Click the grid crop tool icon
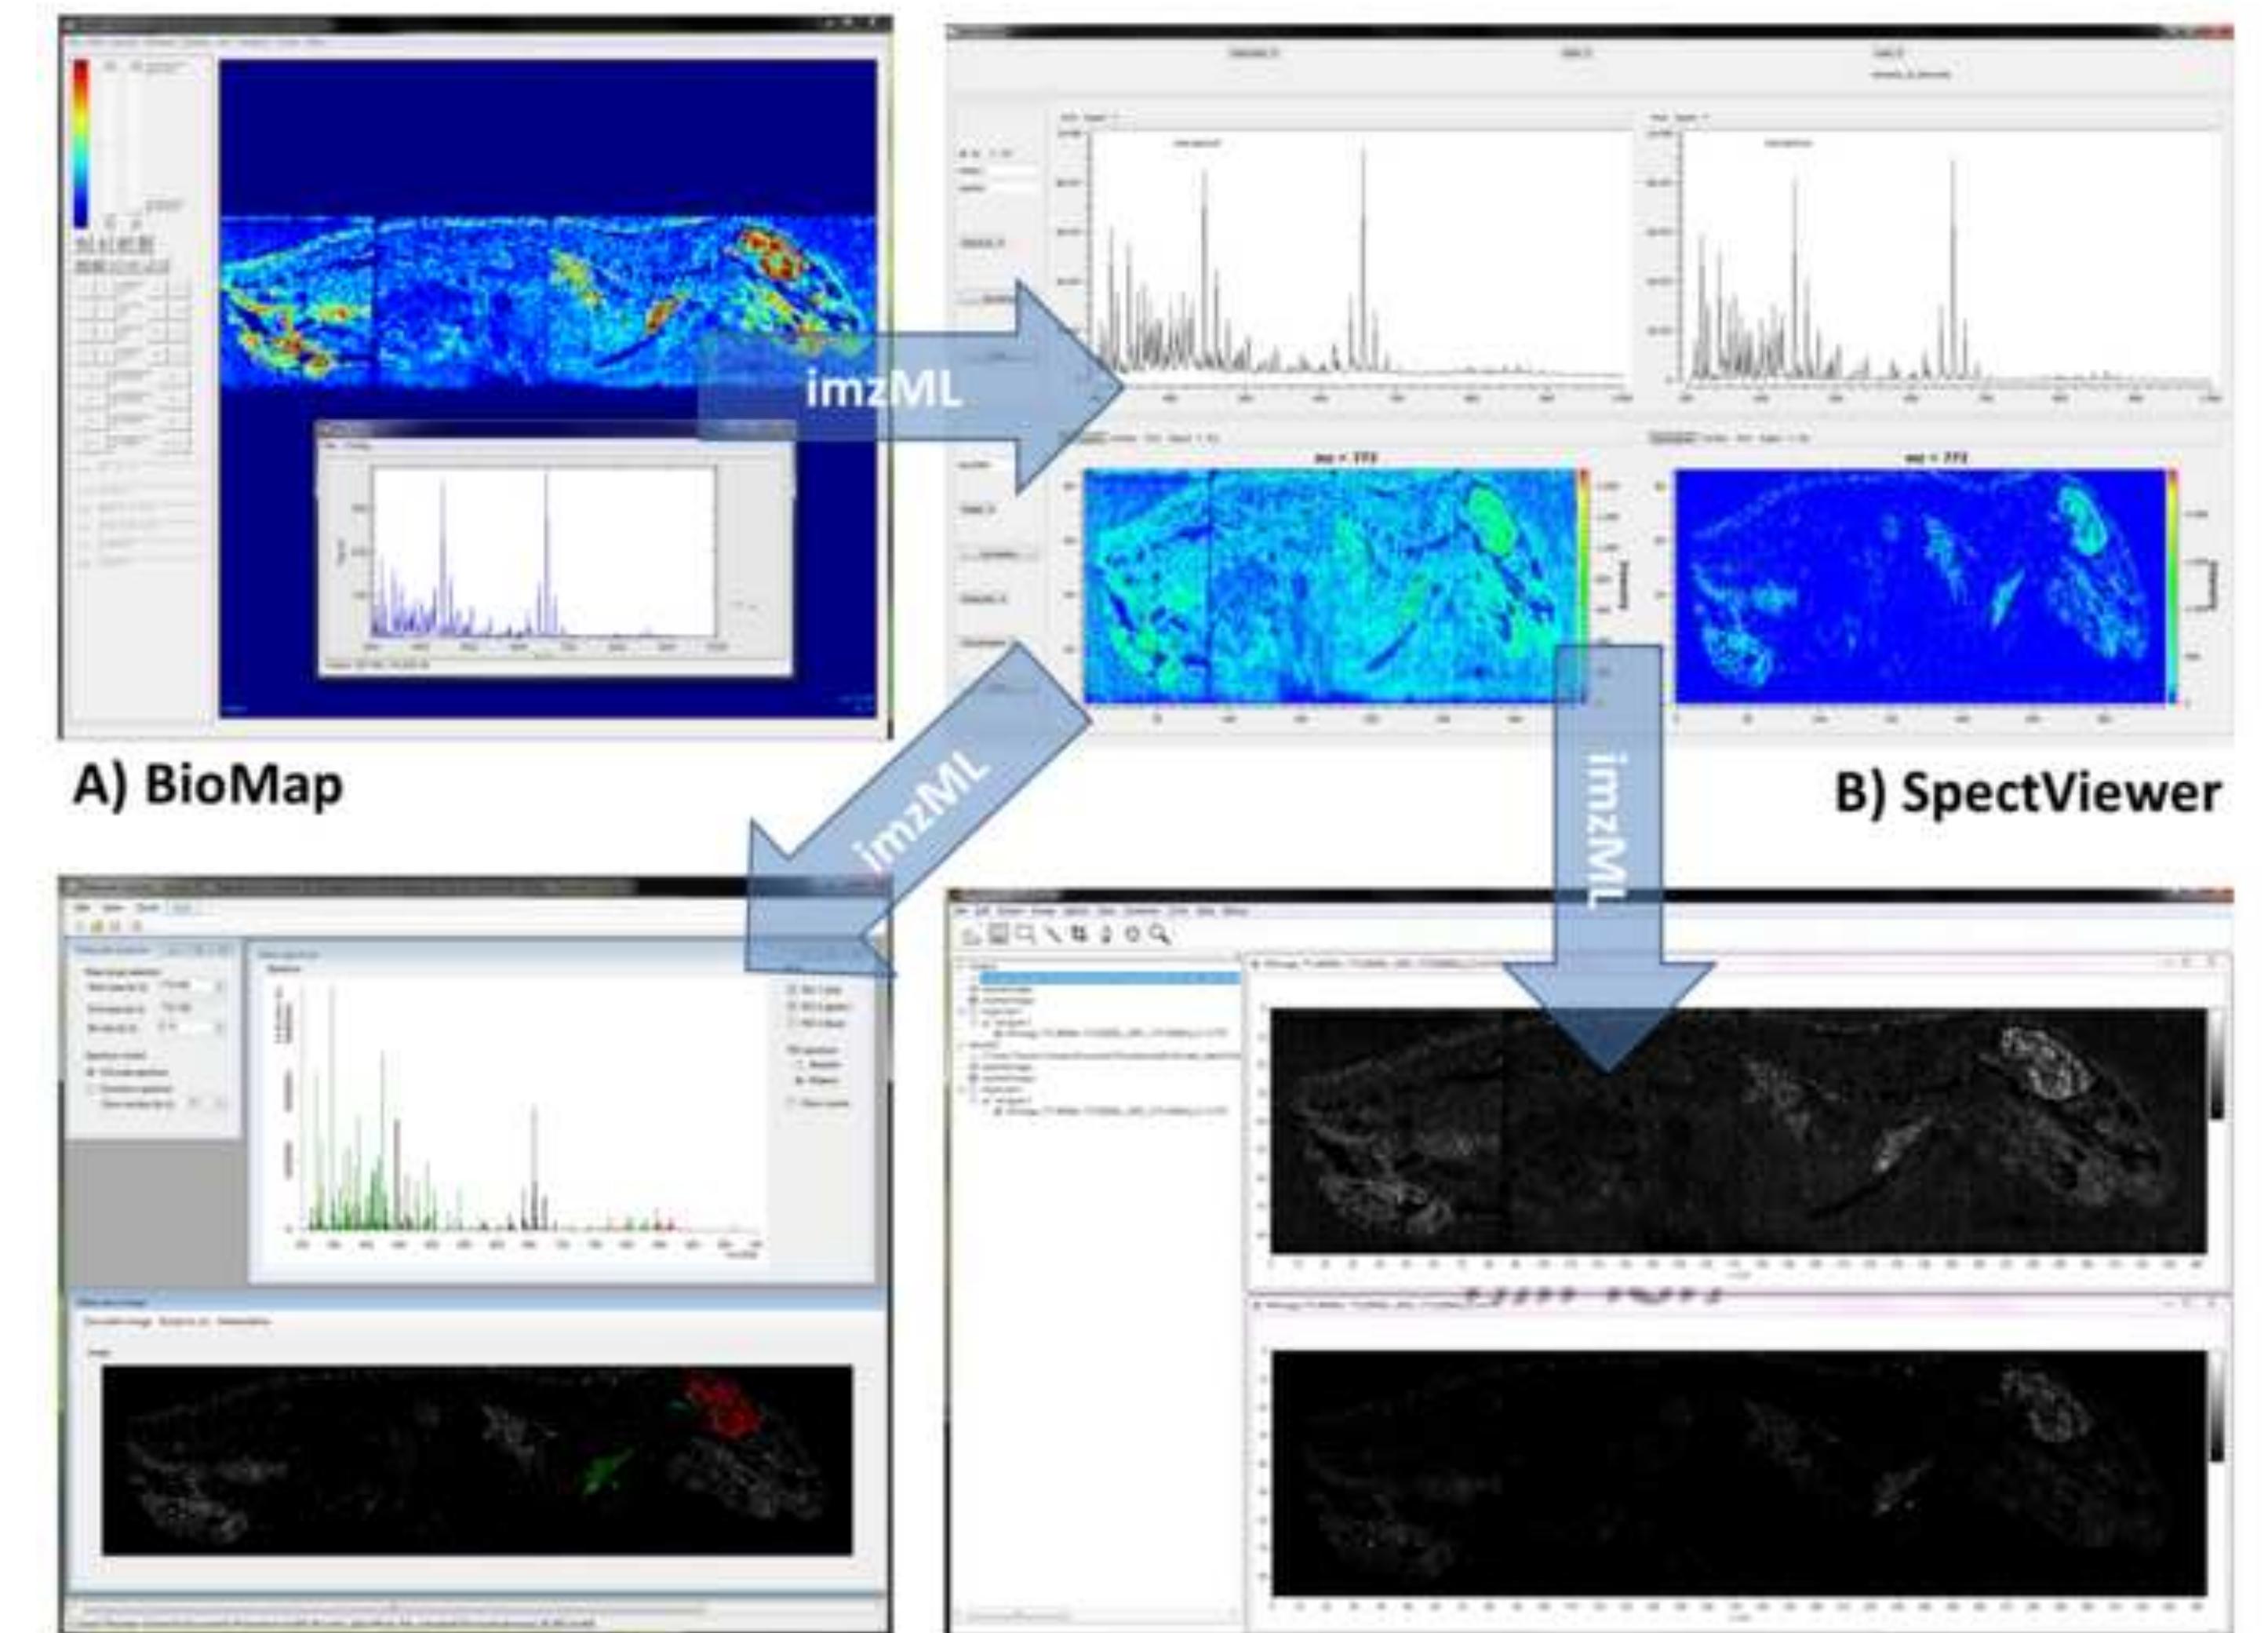This screenshot has width=2268, height=1633. point(1080,934)
